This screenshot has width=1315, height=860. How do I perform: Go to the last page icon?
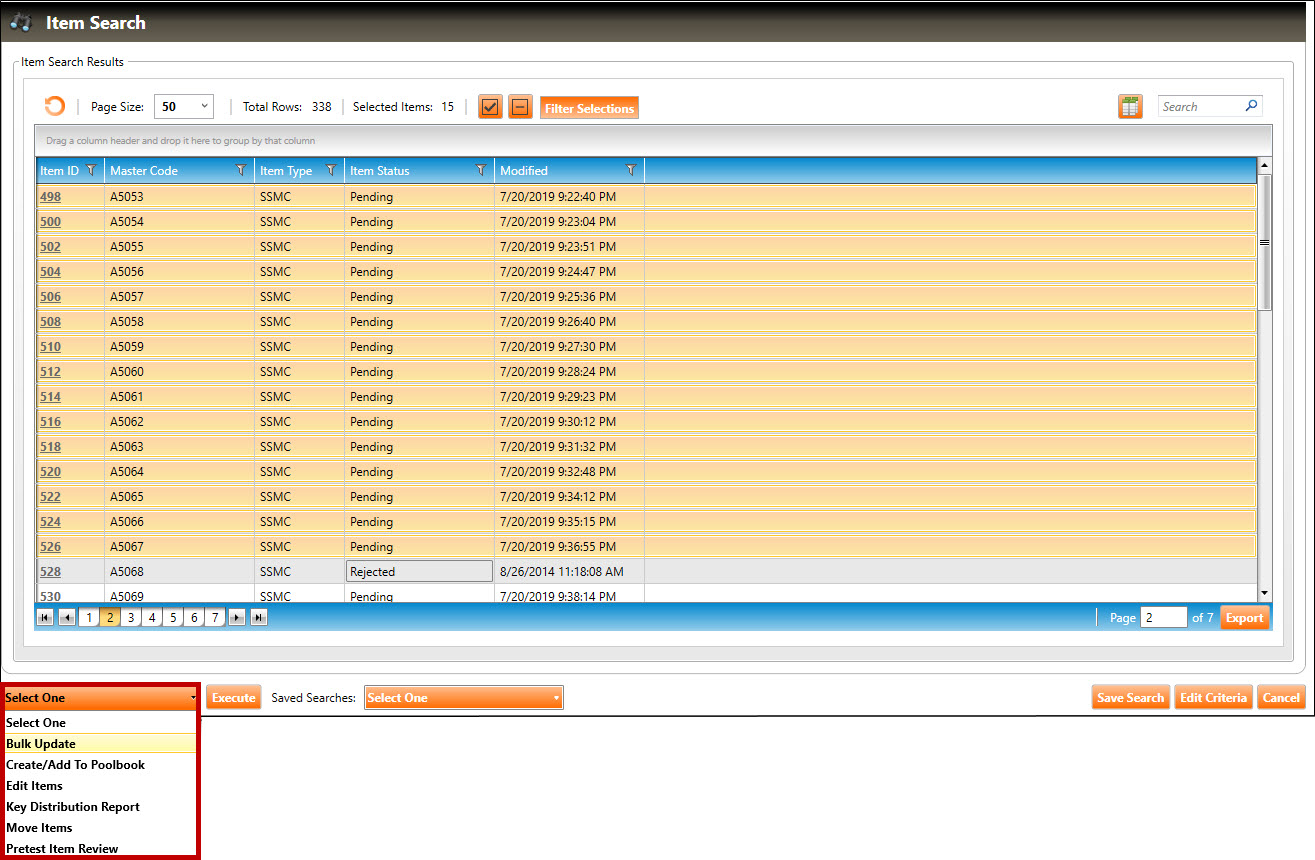[x=258, y=618]
